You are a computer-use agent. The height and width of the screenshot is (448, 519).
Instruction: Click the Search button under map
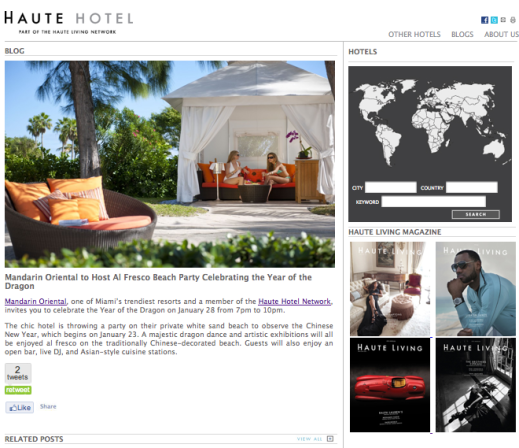click(476, 214)
